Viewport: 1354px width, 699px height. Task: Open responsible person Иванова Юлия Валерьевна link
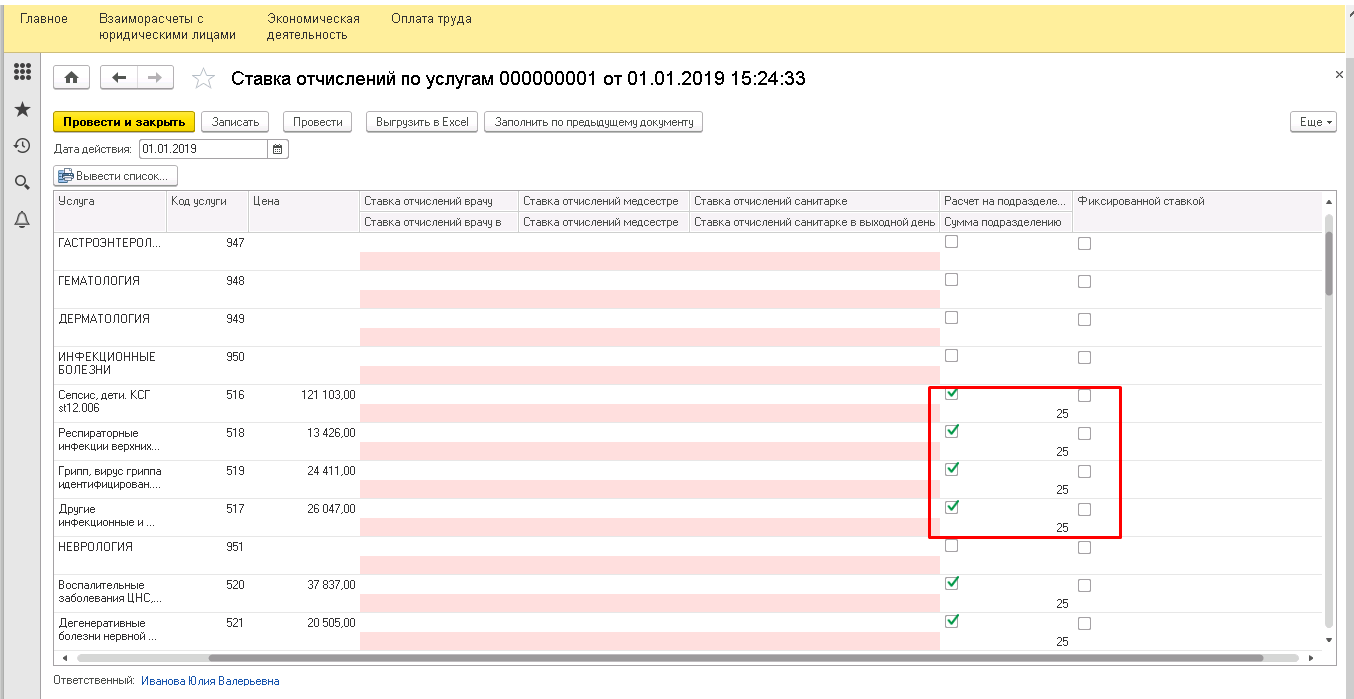click(x=210, y=681)
